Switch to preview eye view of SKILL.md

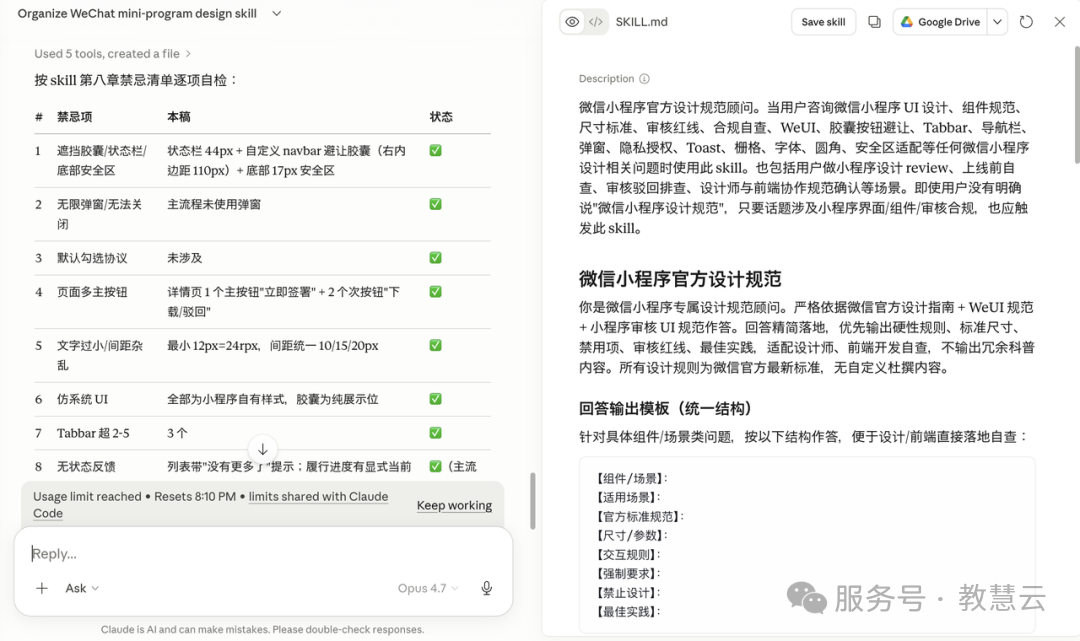click(572, 22)
